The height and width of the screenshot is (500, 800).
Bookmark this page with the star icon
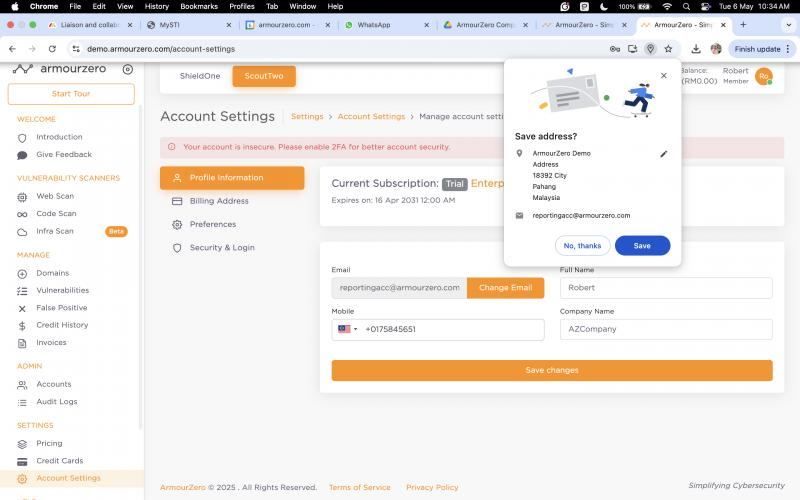click(x=668, y=48)
